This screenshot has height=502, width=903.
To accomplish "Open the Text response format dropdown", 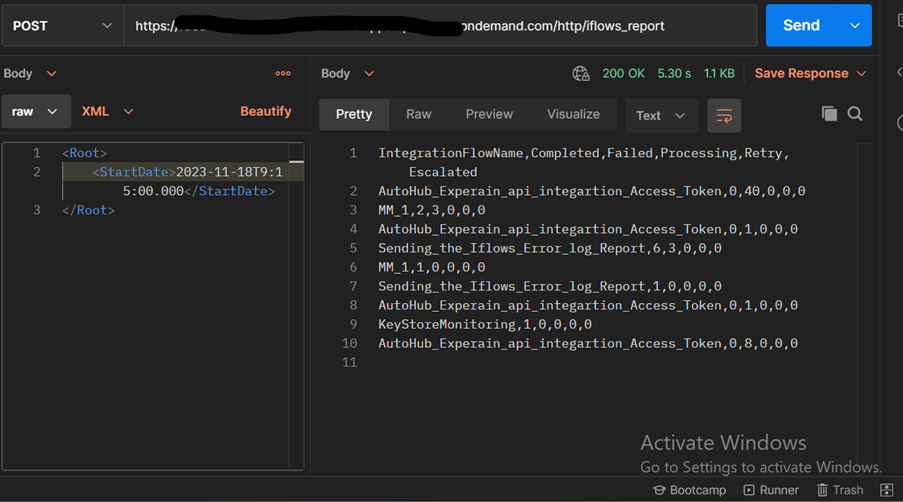I will tap(662, 116).
